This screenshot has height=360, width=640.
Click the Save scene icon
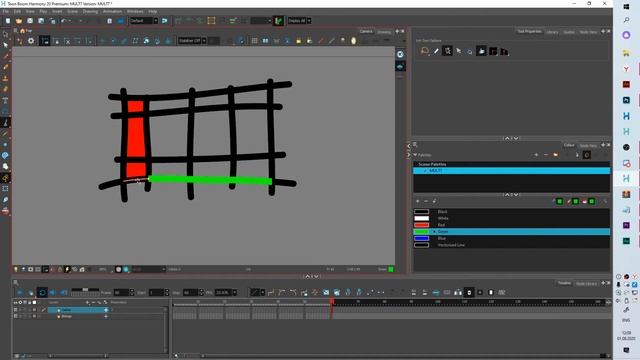tap(30, 21)
